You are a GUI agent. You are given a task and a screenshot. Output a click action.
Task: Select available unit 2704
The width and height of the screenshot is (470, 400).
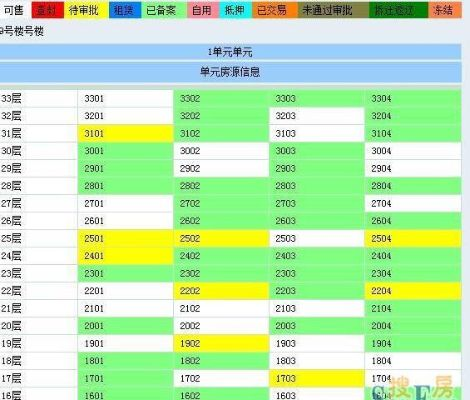click(x=413, y=203)
